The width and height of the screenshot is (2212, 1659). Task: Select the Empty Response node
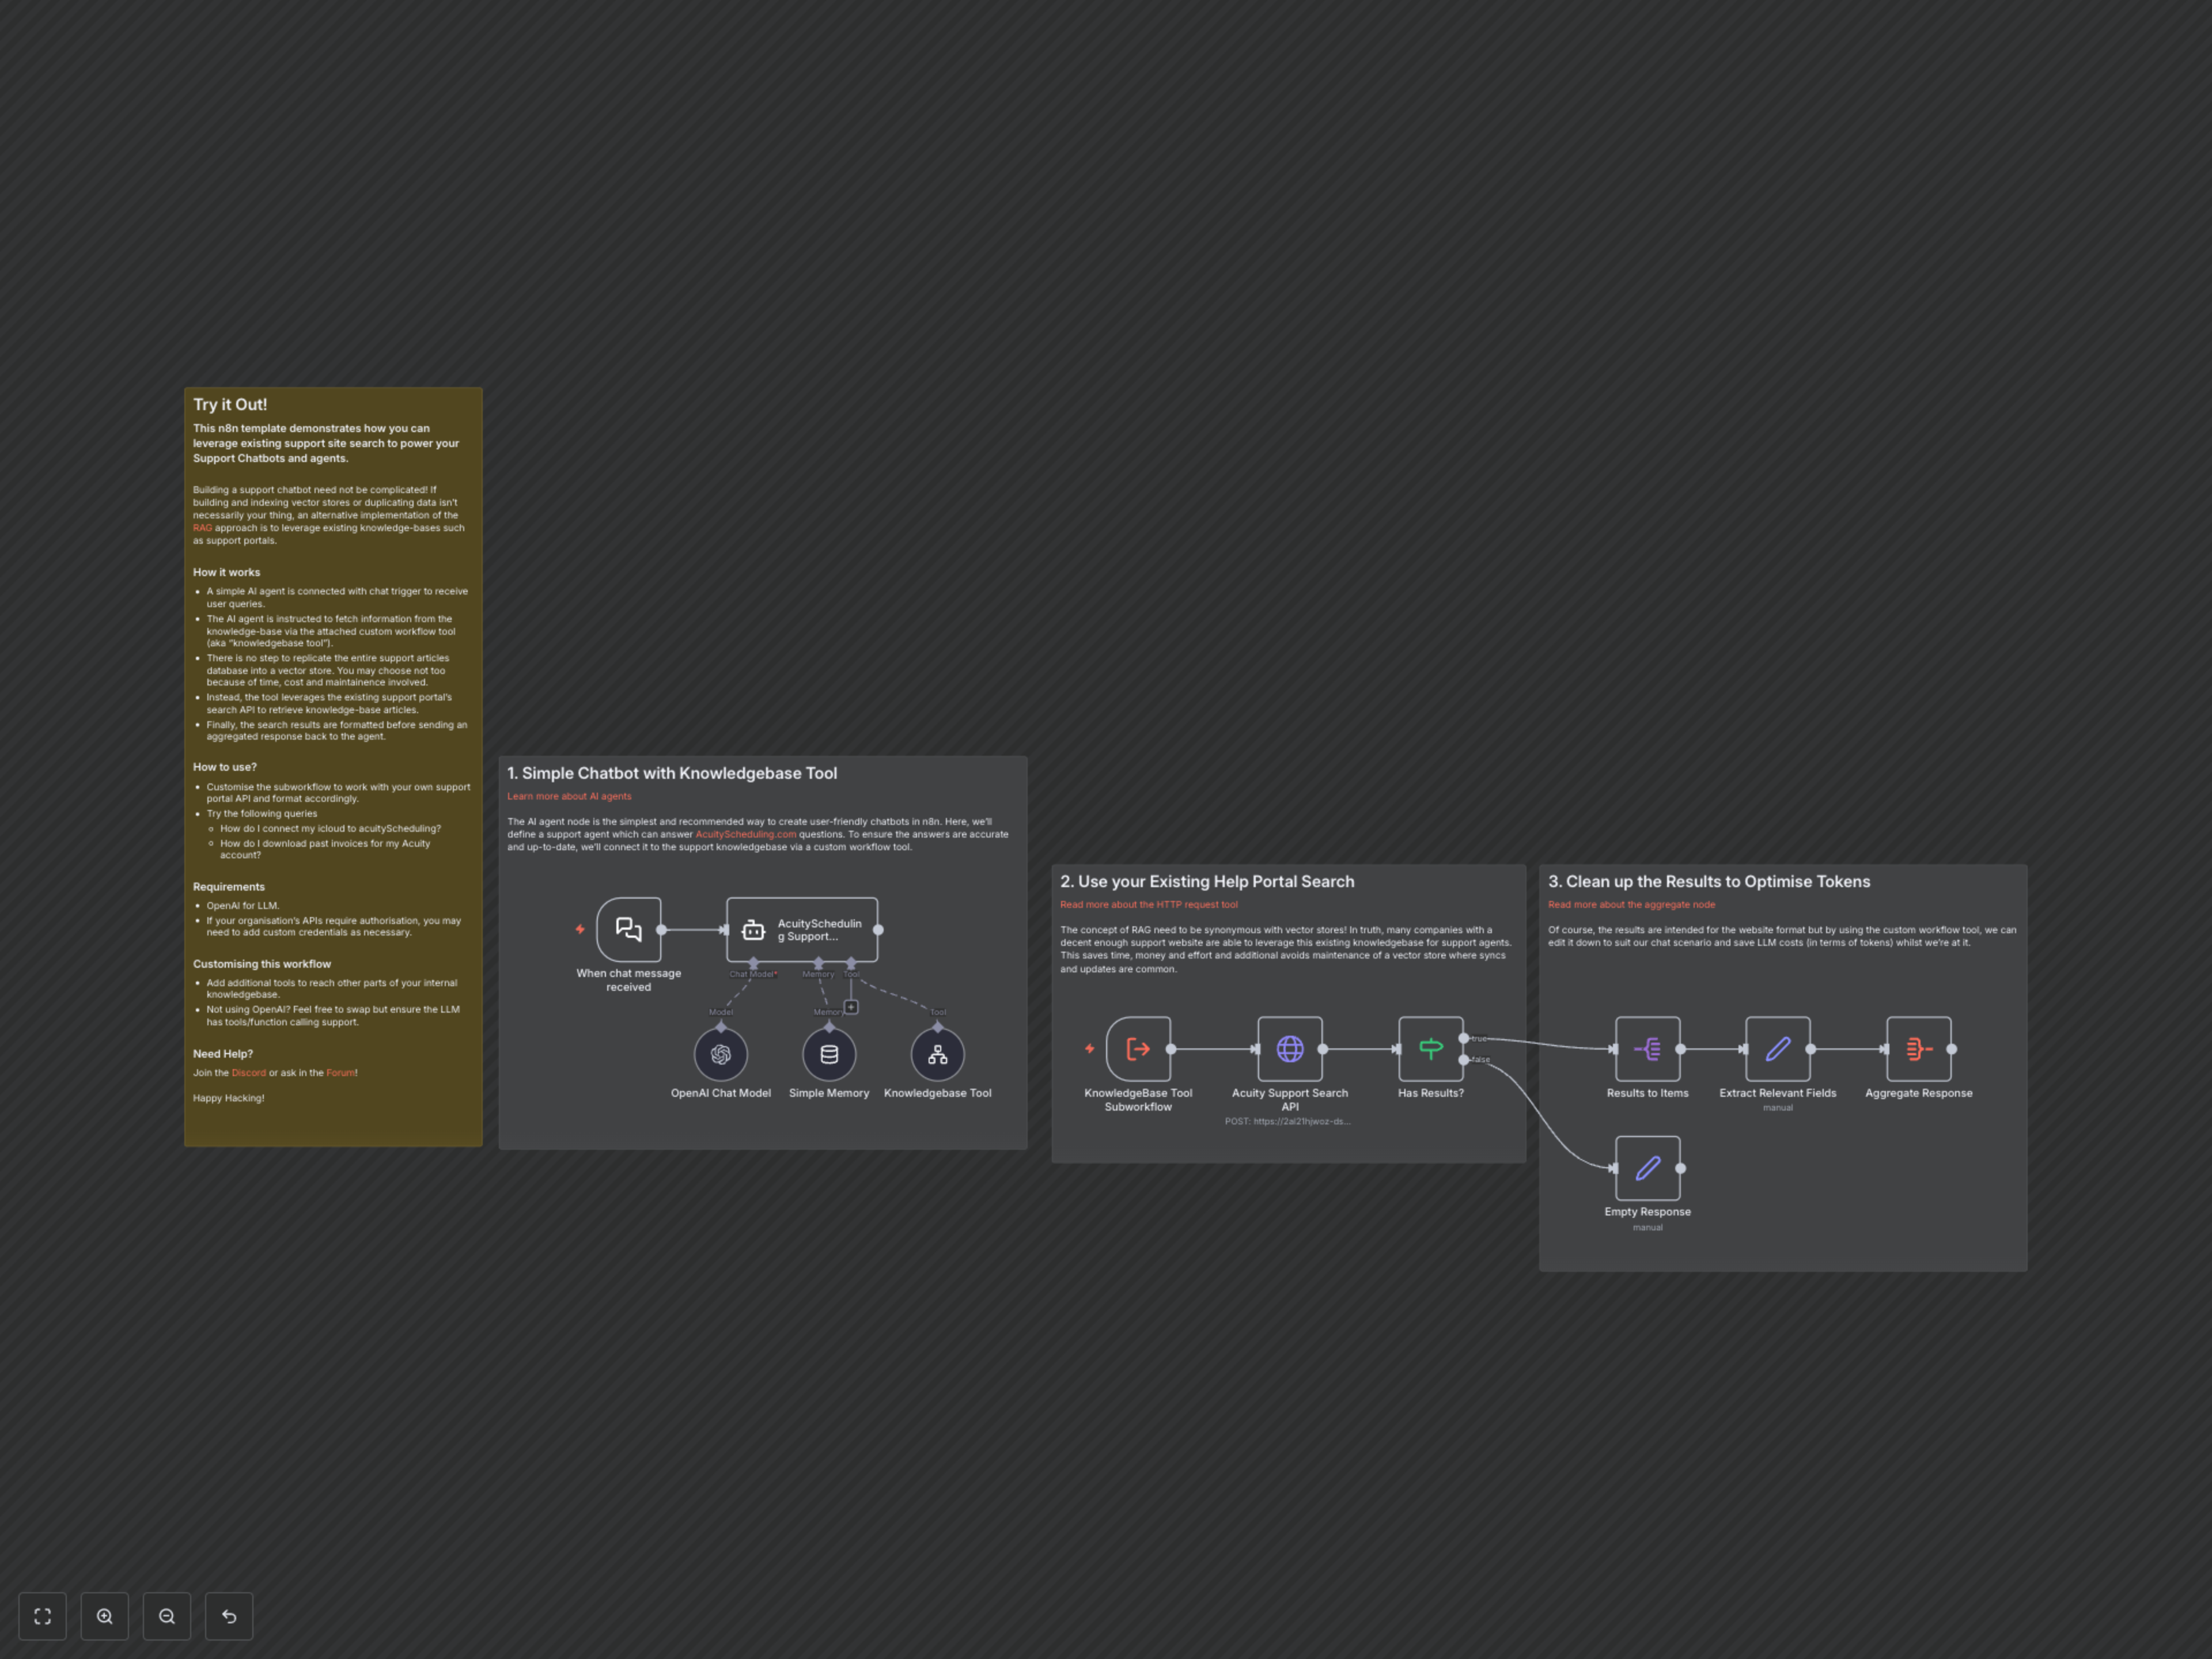coord(1647,1168)
